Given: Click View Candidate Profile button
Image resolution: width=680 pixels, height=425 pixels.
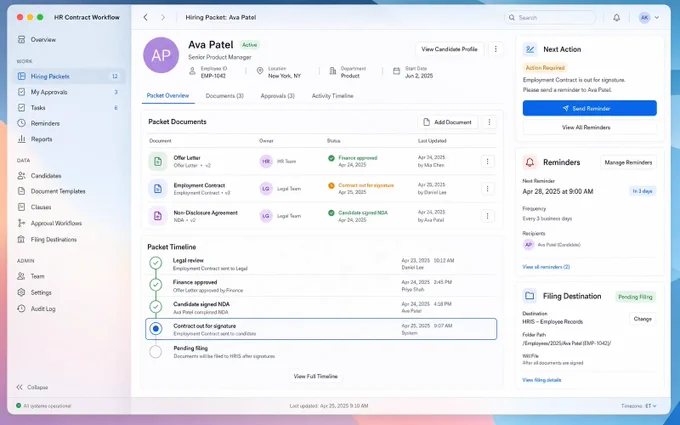Looking at the screenshot, I should click(x=449, y=49).
